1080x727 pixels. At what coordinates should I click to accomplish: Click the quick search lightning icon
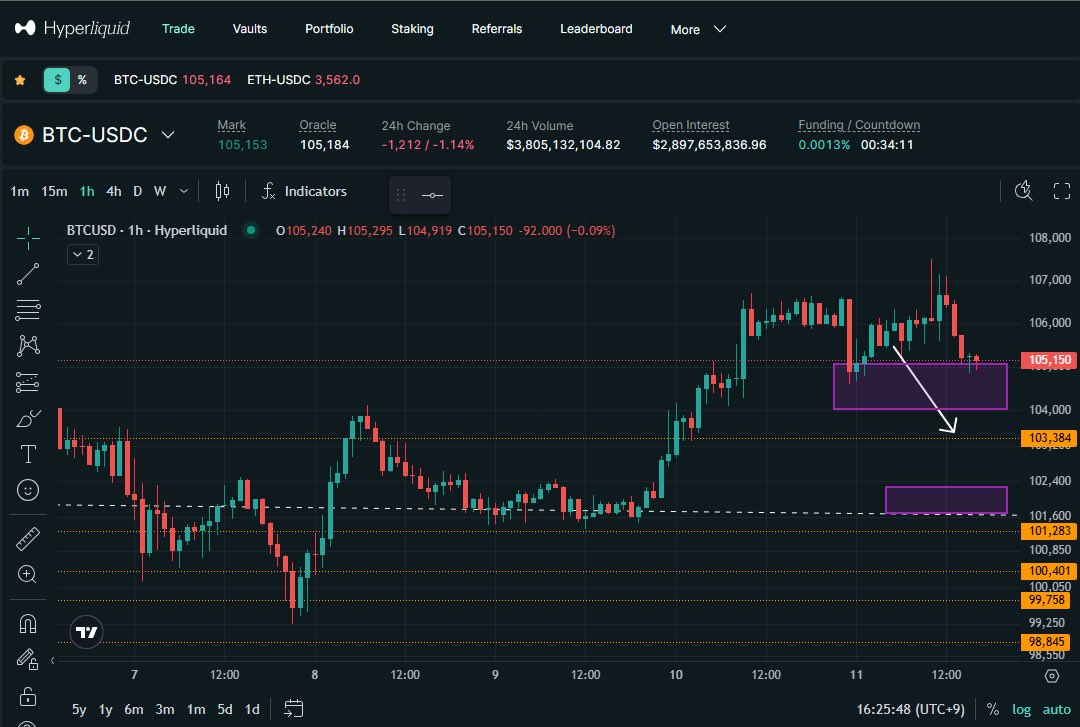[1024, 191]
